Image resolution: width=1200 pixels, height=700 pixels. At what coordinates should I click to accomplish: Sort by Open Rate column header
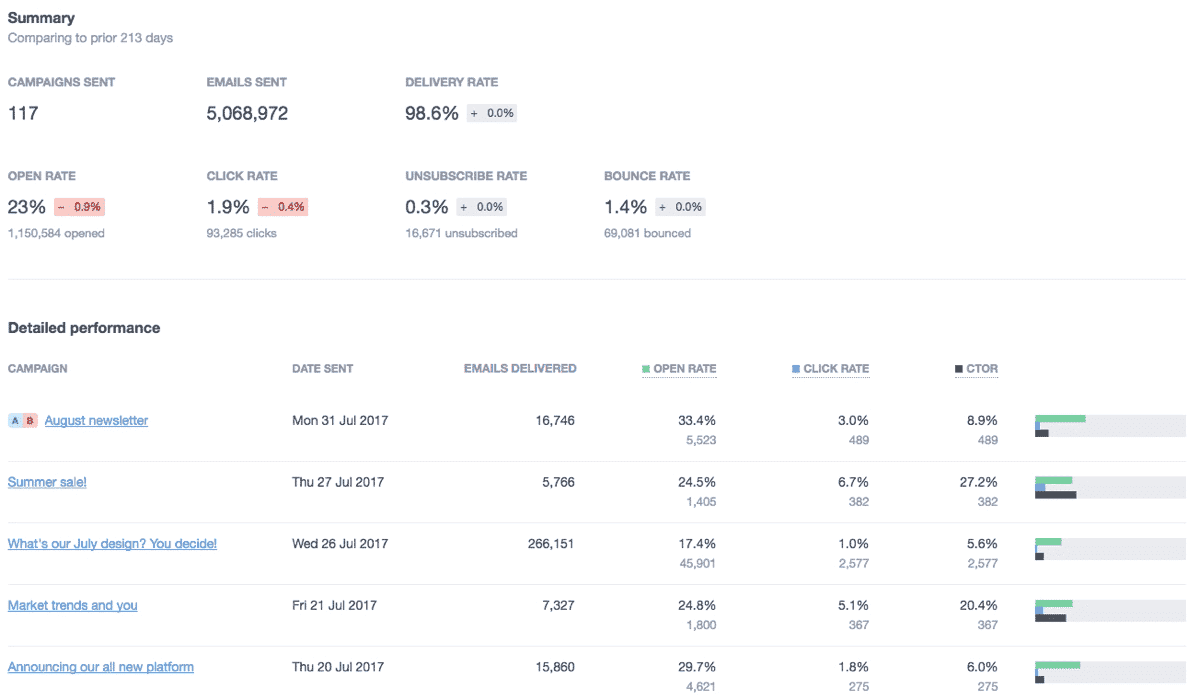(684, 369)
